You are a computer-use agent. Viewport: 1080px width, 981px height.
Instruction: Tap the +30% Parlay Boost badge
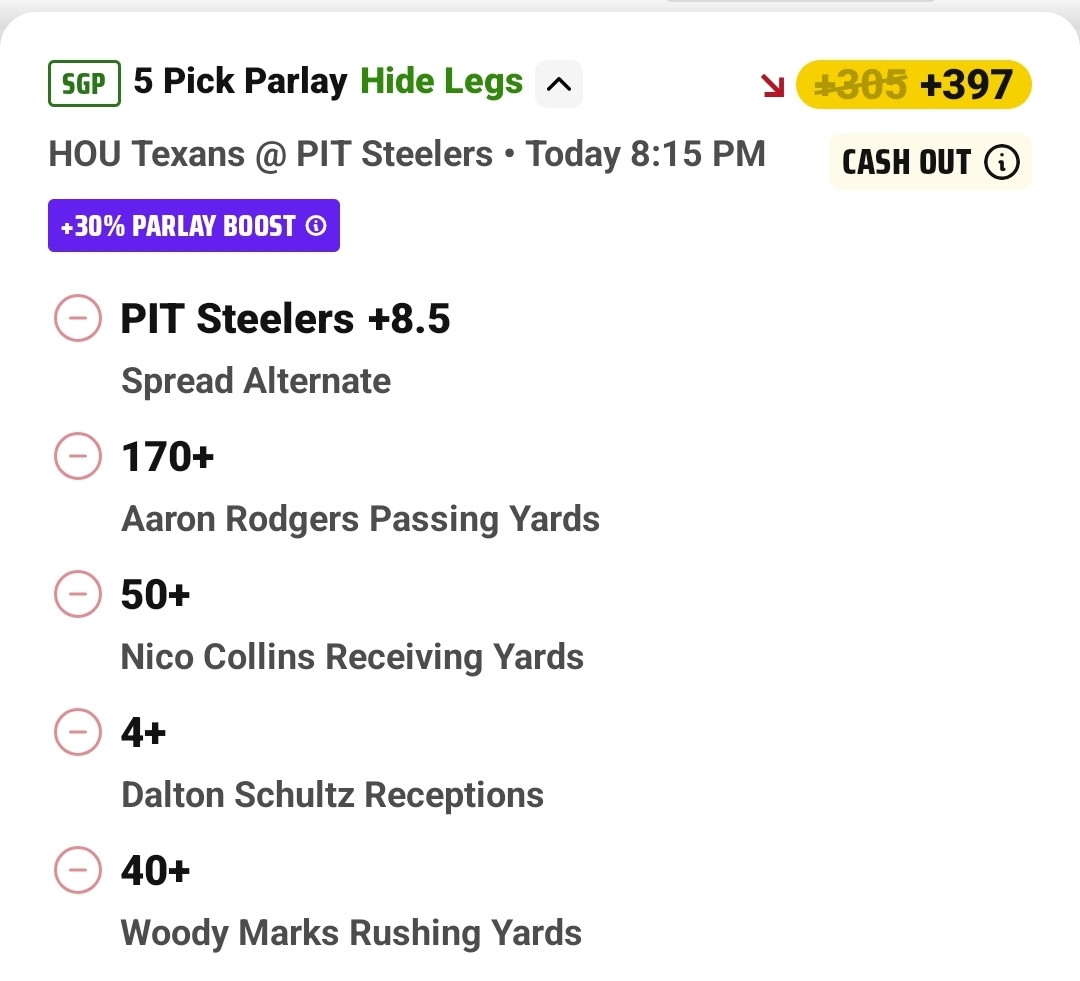(x=182, y=226)
